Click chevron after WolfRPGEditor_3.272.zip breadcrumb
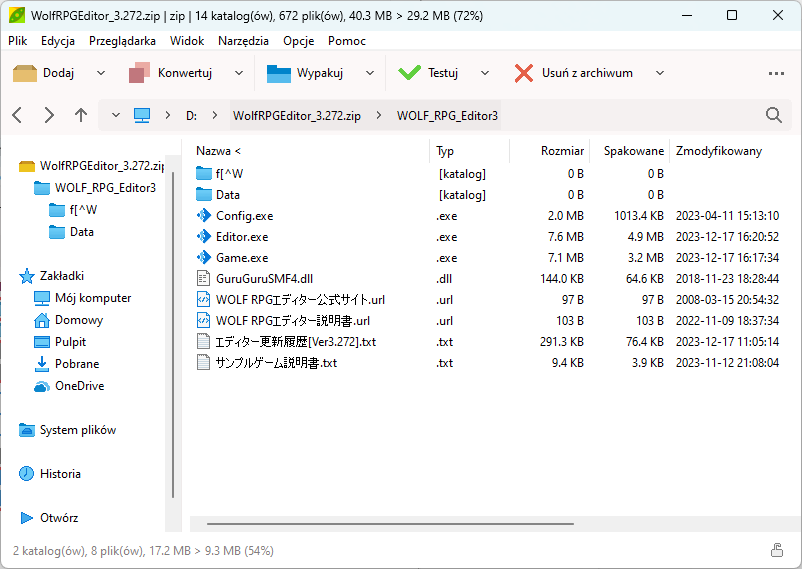 click(378, 116)
